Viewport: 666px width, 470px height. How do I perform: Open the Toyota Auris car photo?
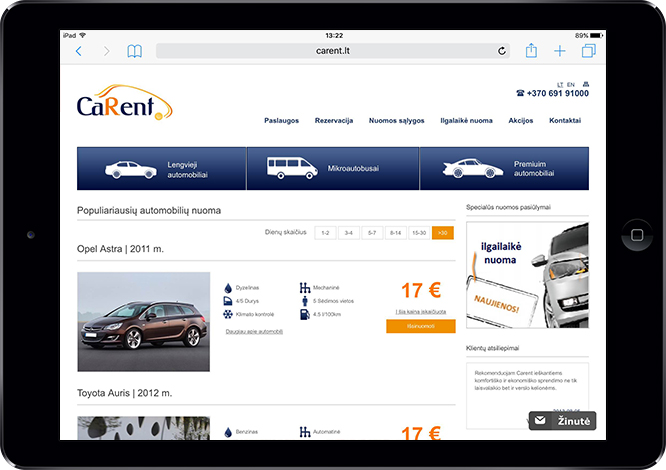pos(144,428)
